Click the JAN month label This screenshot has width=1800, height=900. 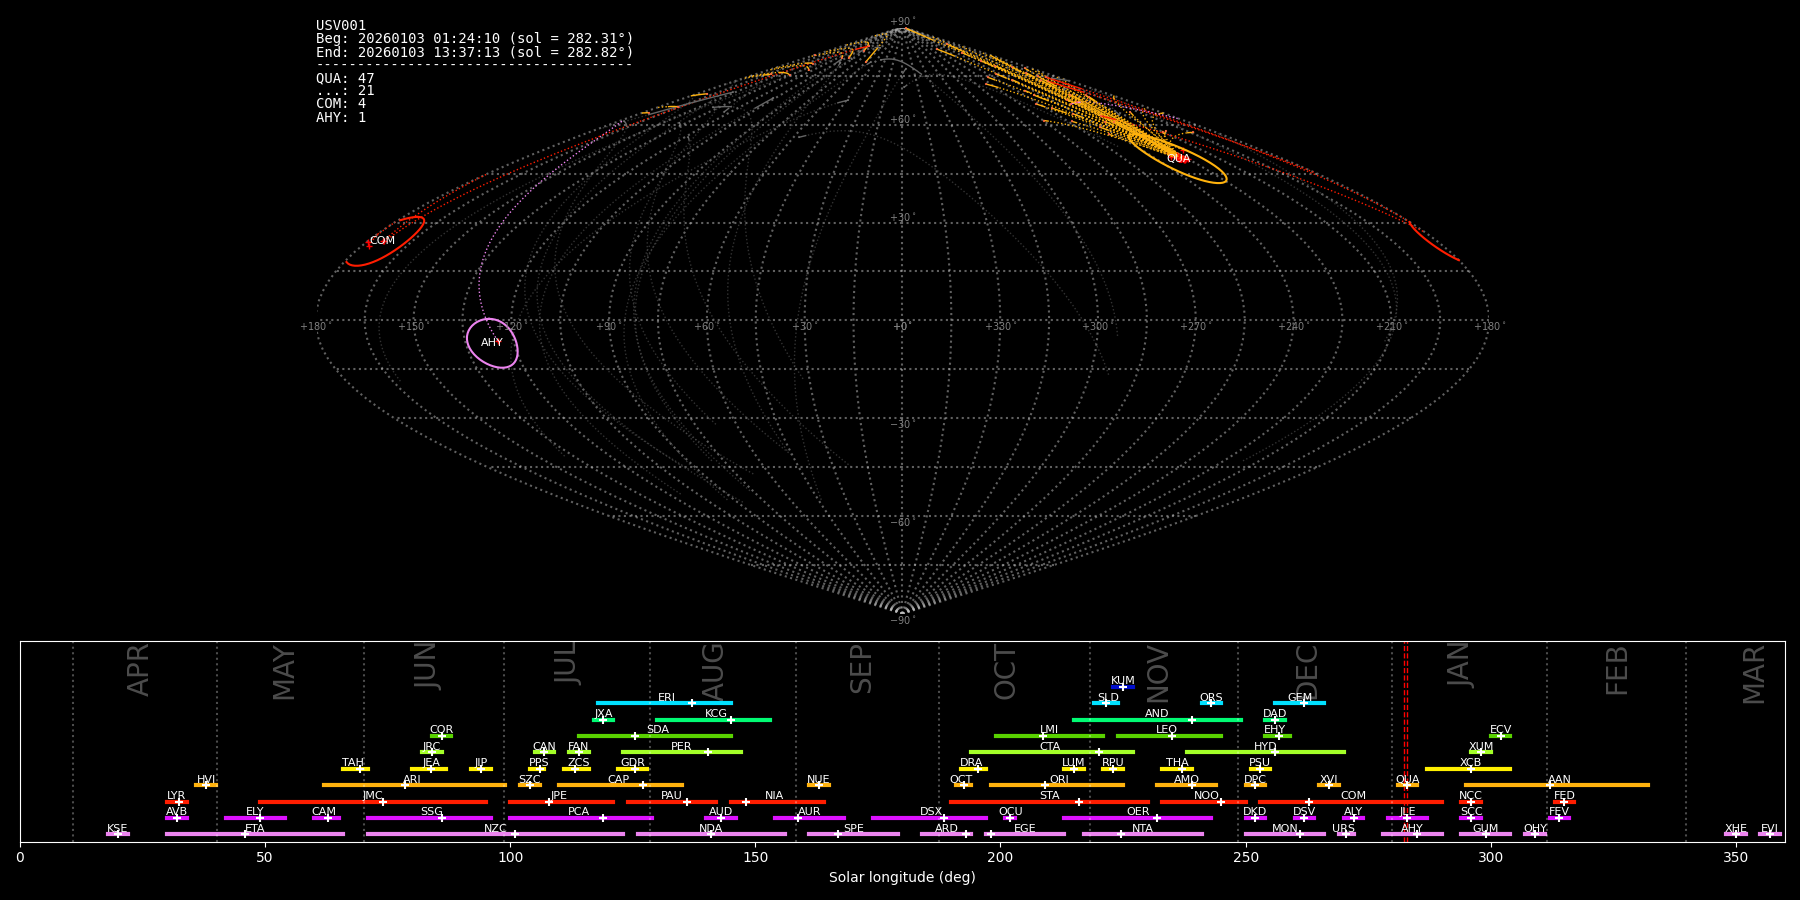1459,665
